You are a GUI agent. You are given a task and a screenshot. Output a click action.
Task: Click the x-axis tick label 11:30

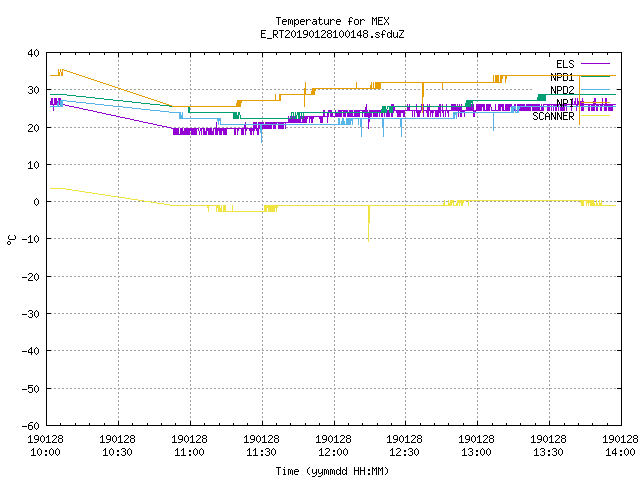(x=261, y=452)
